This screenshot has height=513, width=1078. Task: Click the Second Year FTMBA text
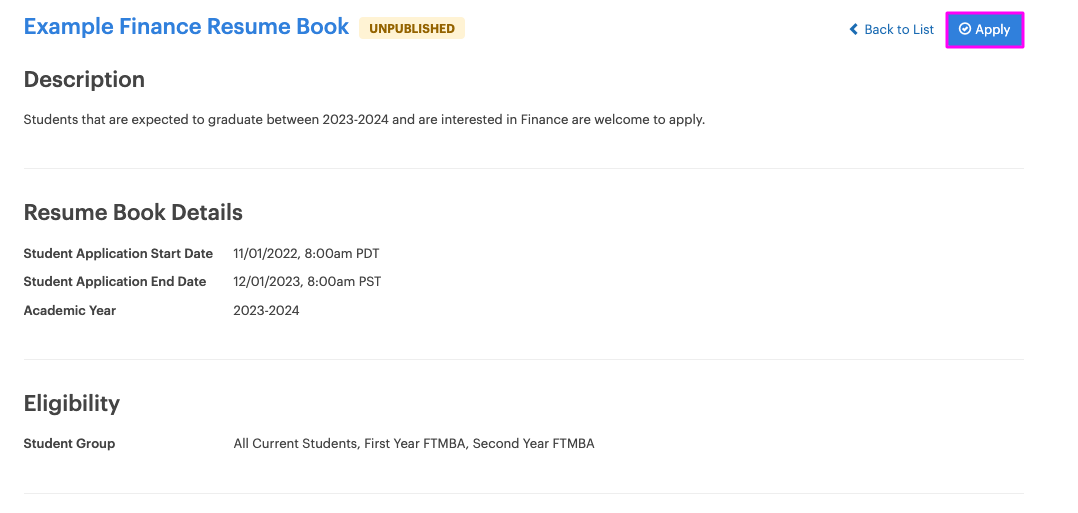[534, 444]
